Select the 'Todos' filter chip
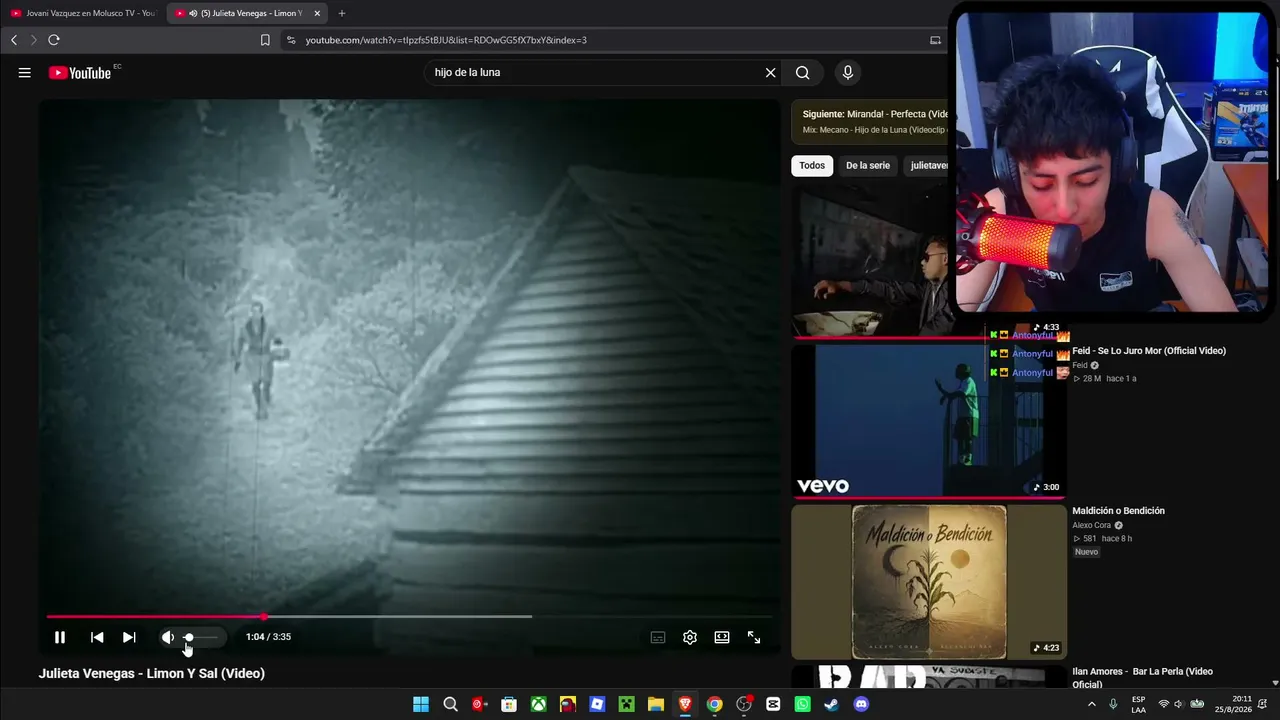Image resolution: width=1280 pixels, height=720 pixels. (x=812, y=166)
